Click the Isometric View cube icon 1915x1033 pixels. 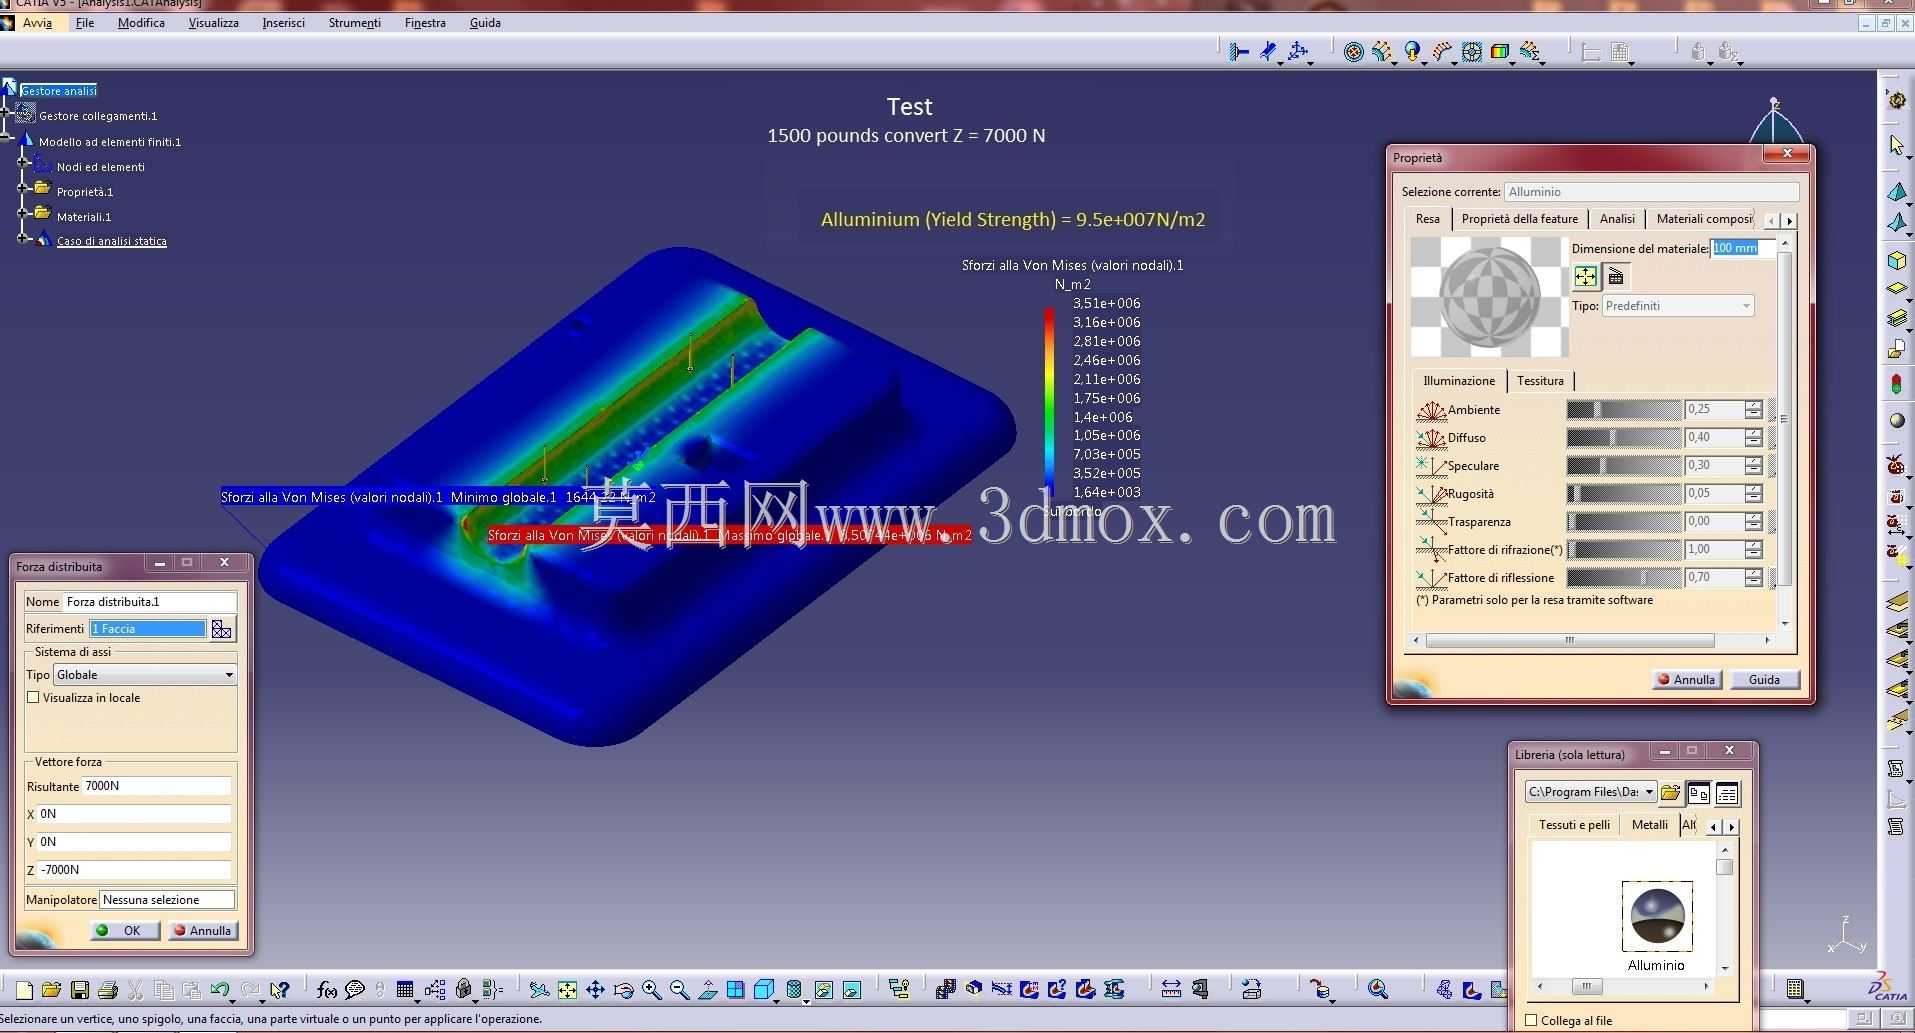[764, 990]
